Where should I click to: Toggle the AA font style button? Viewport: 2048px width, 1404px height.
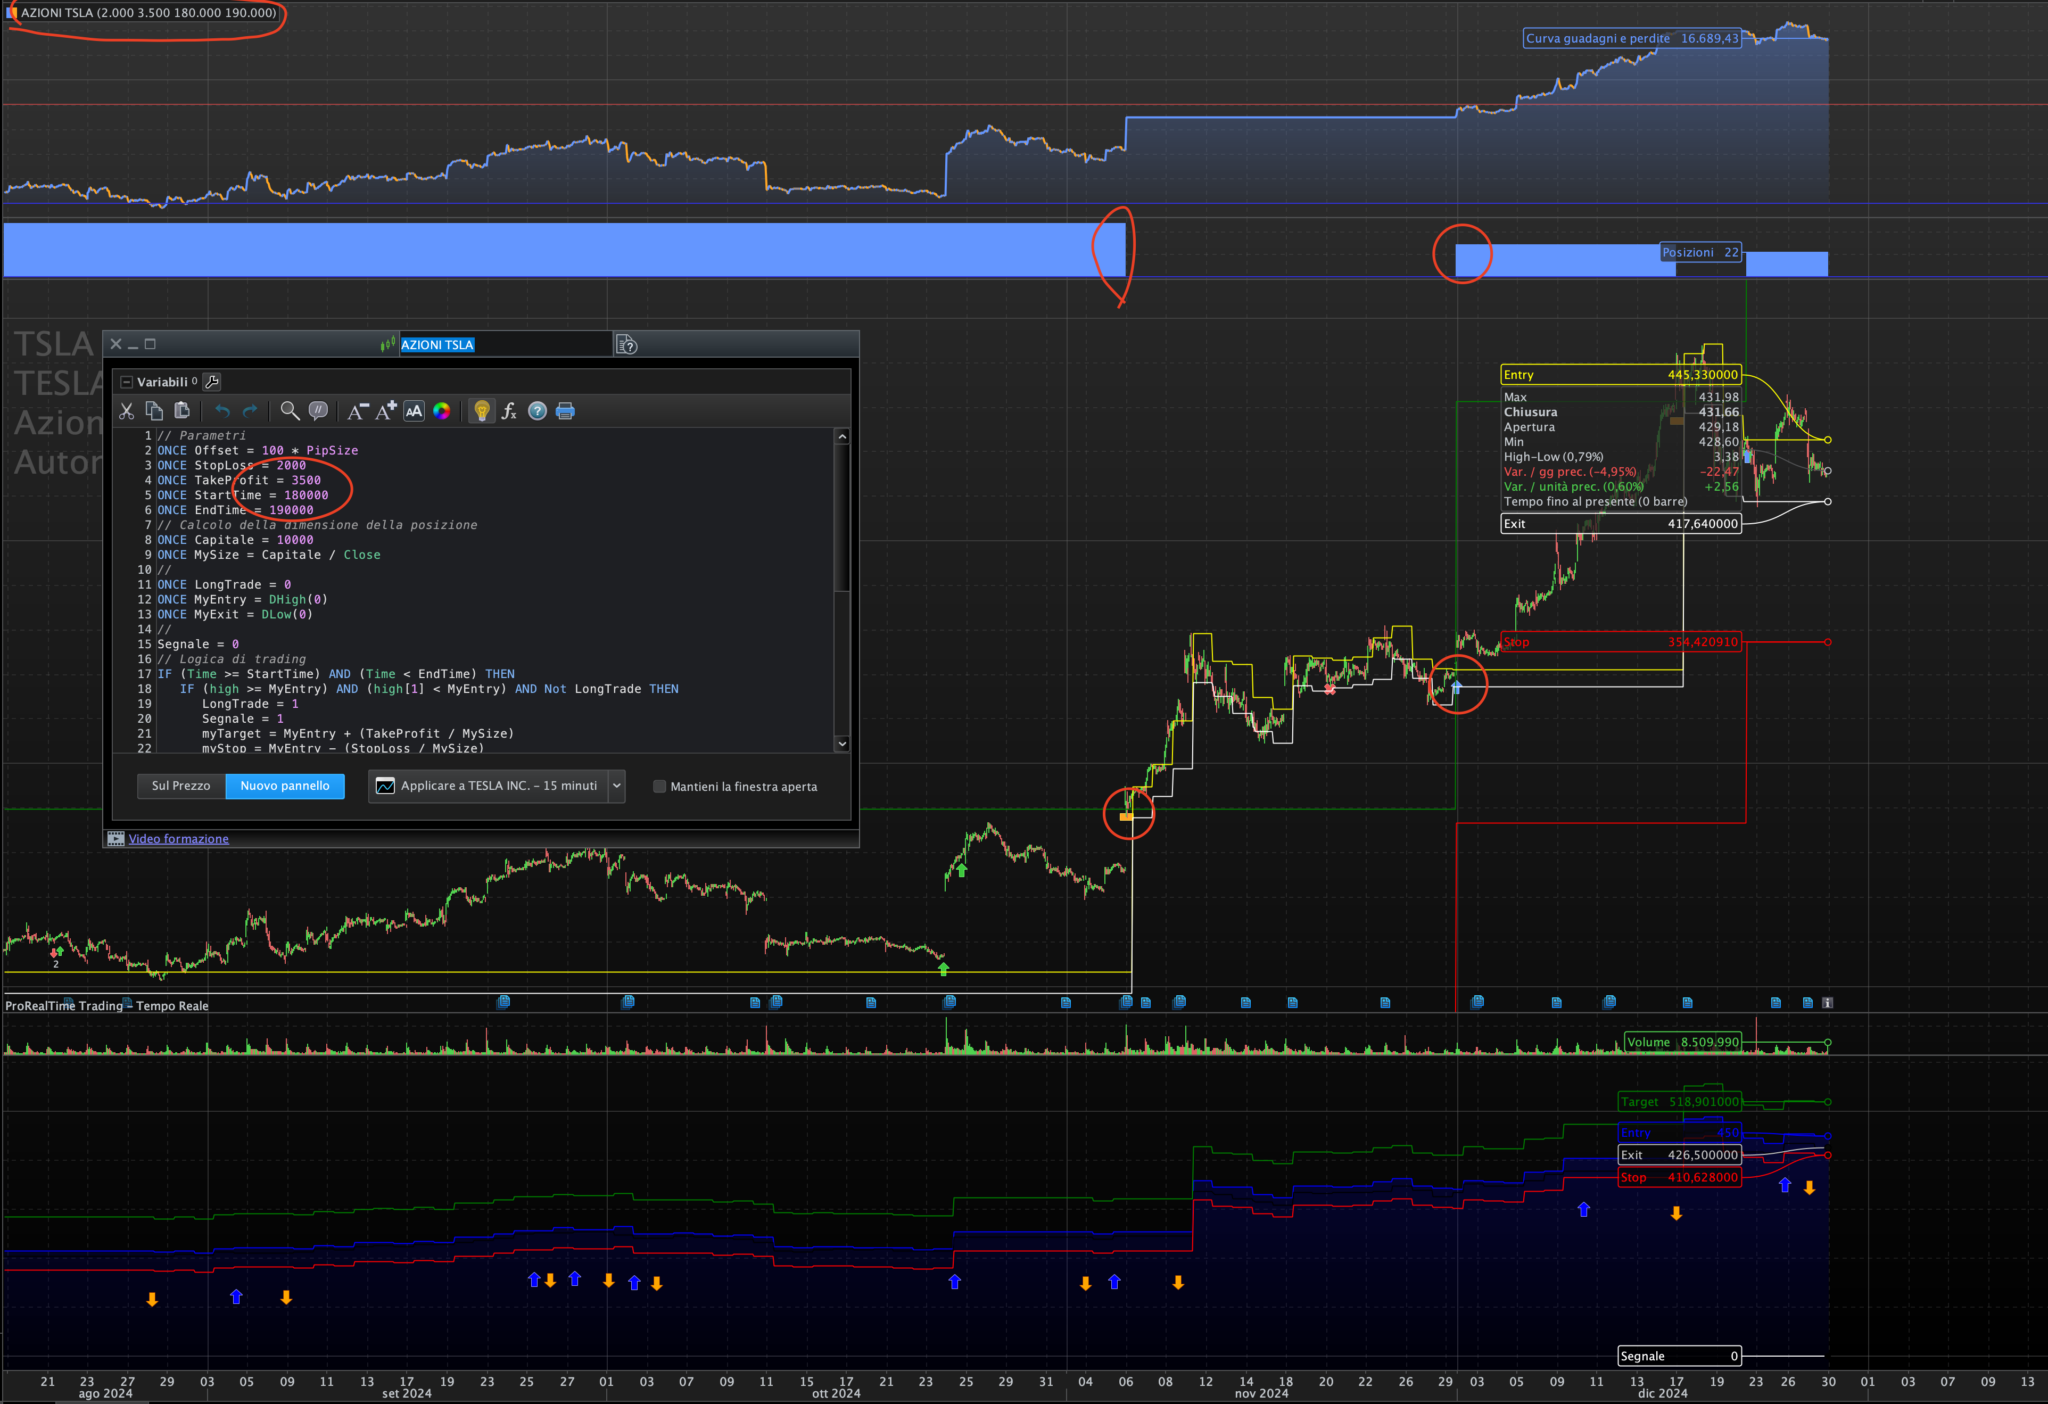[414, 411]
